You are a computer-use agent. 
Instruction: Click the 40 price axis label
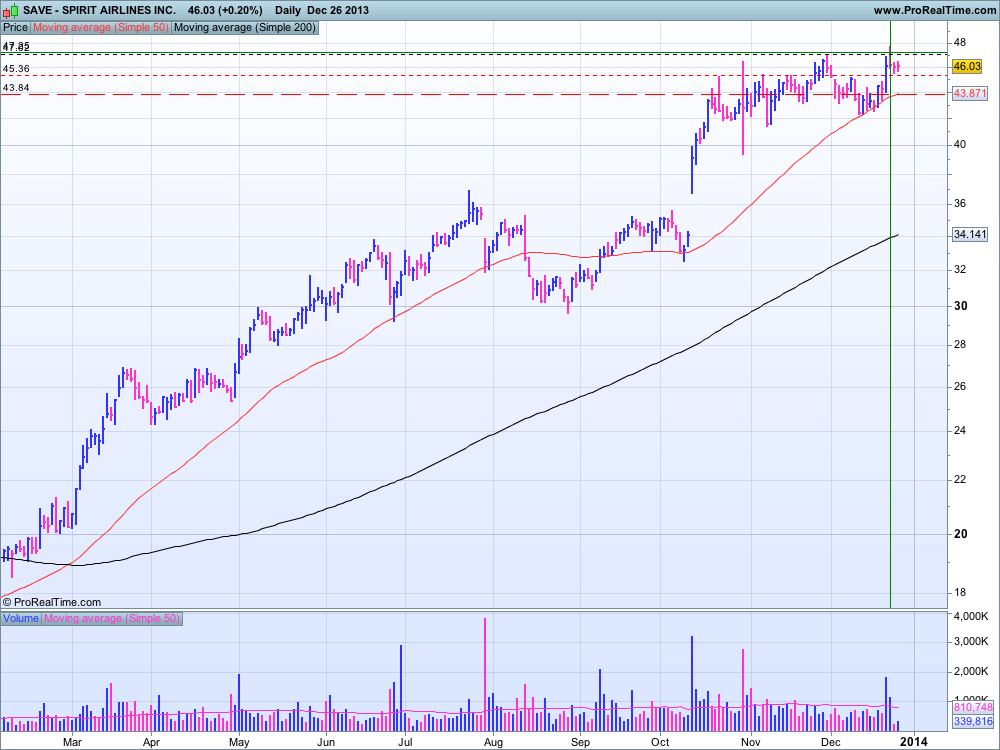point(959,144)
